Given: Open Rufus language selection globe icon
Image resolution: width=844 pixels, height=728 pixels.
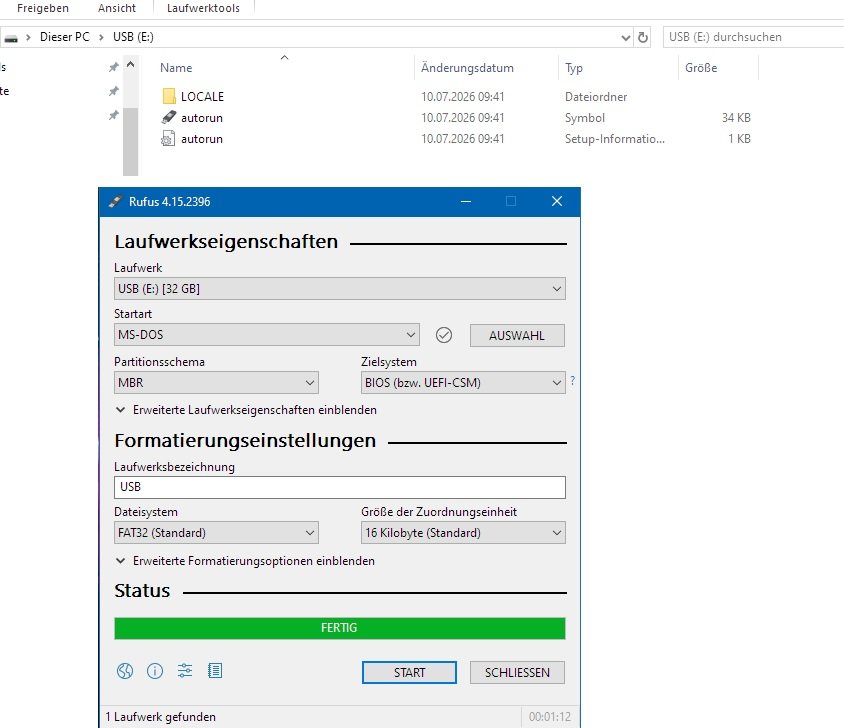Looking at the screenshot, I should tap(125, 671).
